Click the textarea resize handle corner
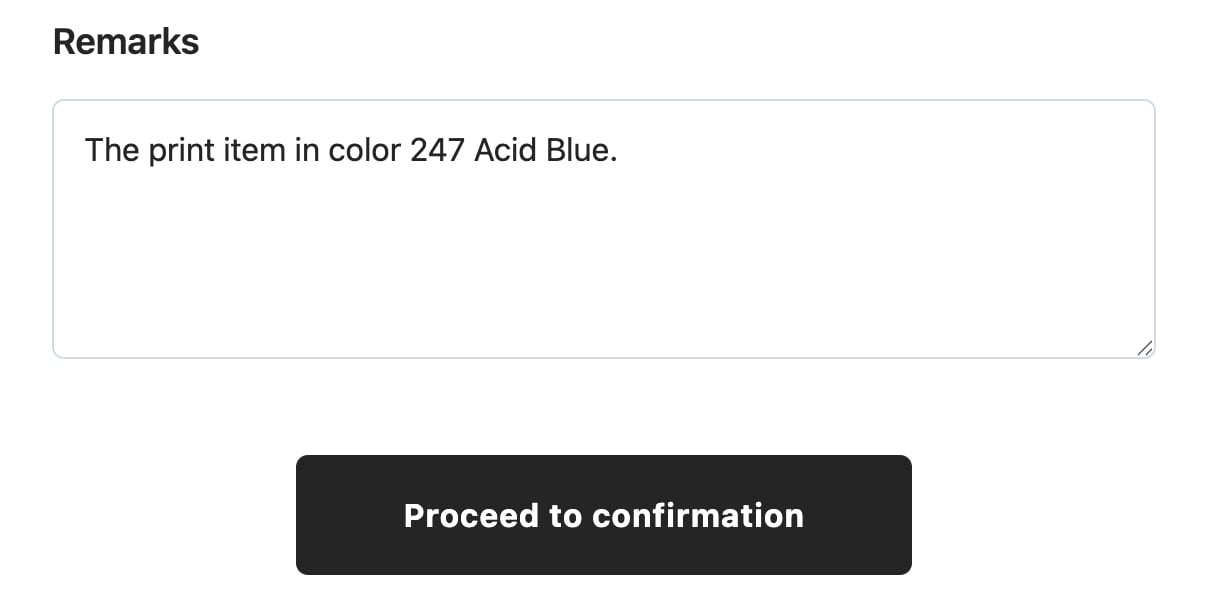 pos(1145,348)
